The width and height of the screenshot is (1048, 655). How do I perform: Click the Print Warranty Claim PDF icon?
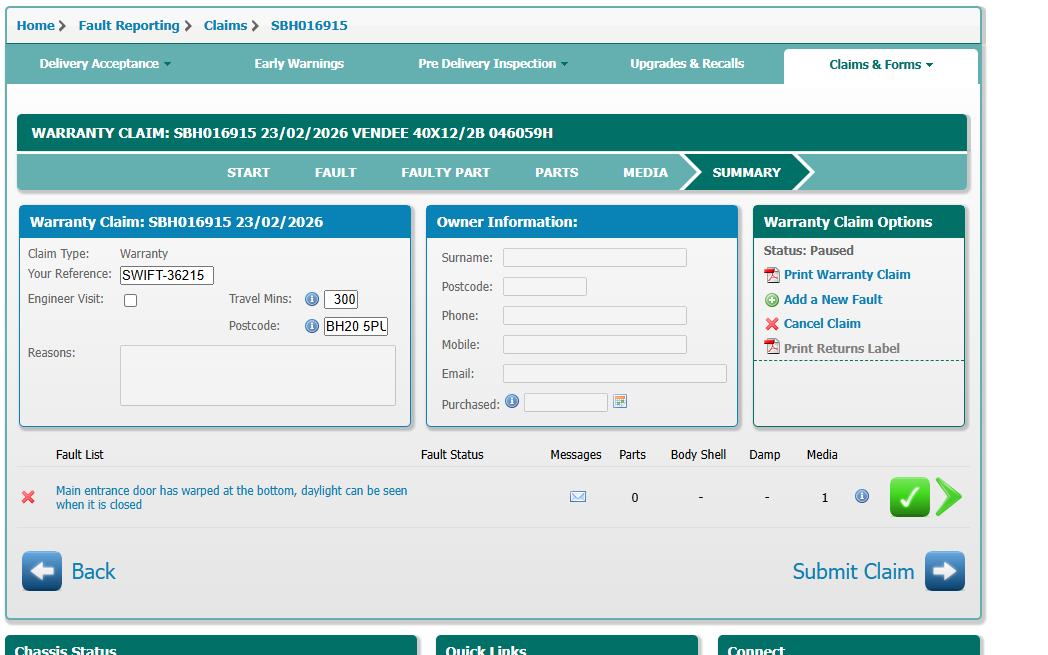tap(772, 275)
